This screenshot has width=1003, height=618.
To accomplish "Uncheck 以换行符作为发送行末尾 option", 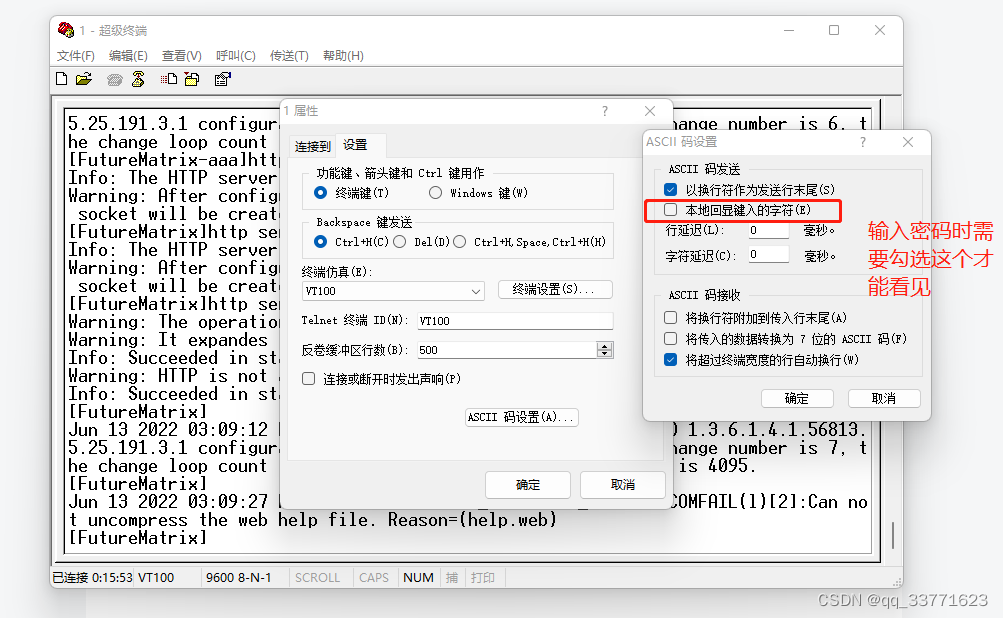I will (671, 189).
